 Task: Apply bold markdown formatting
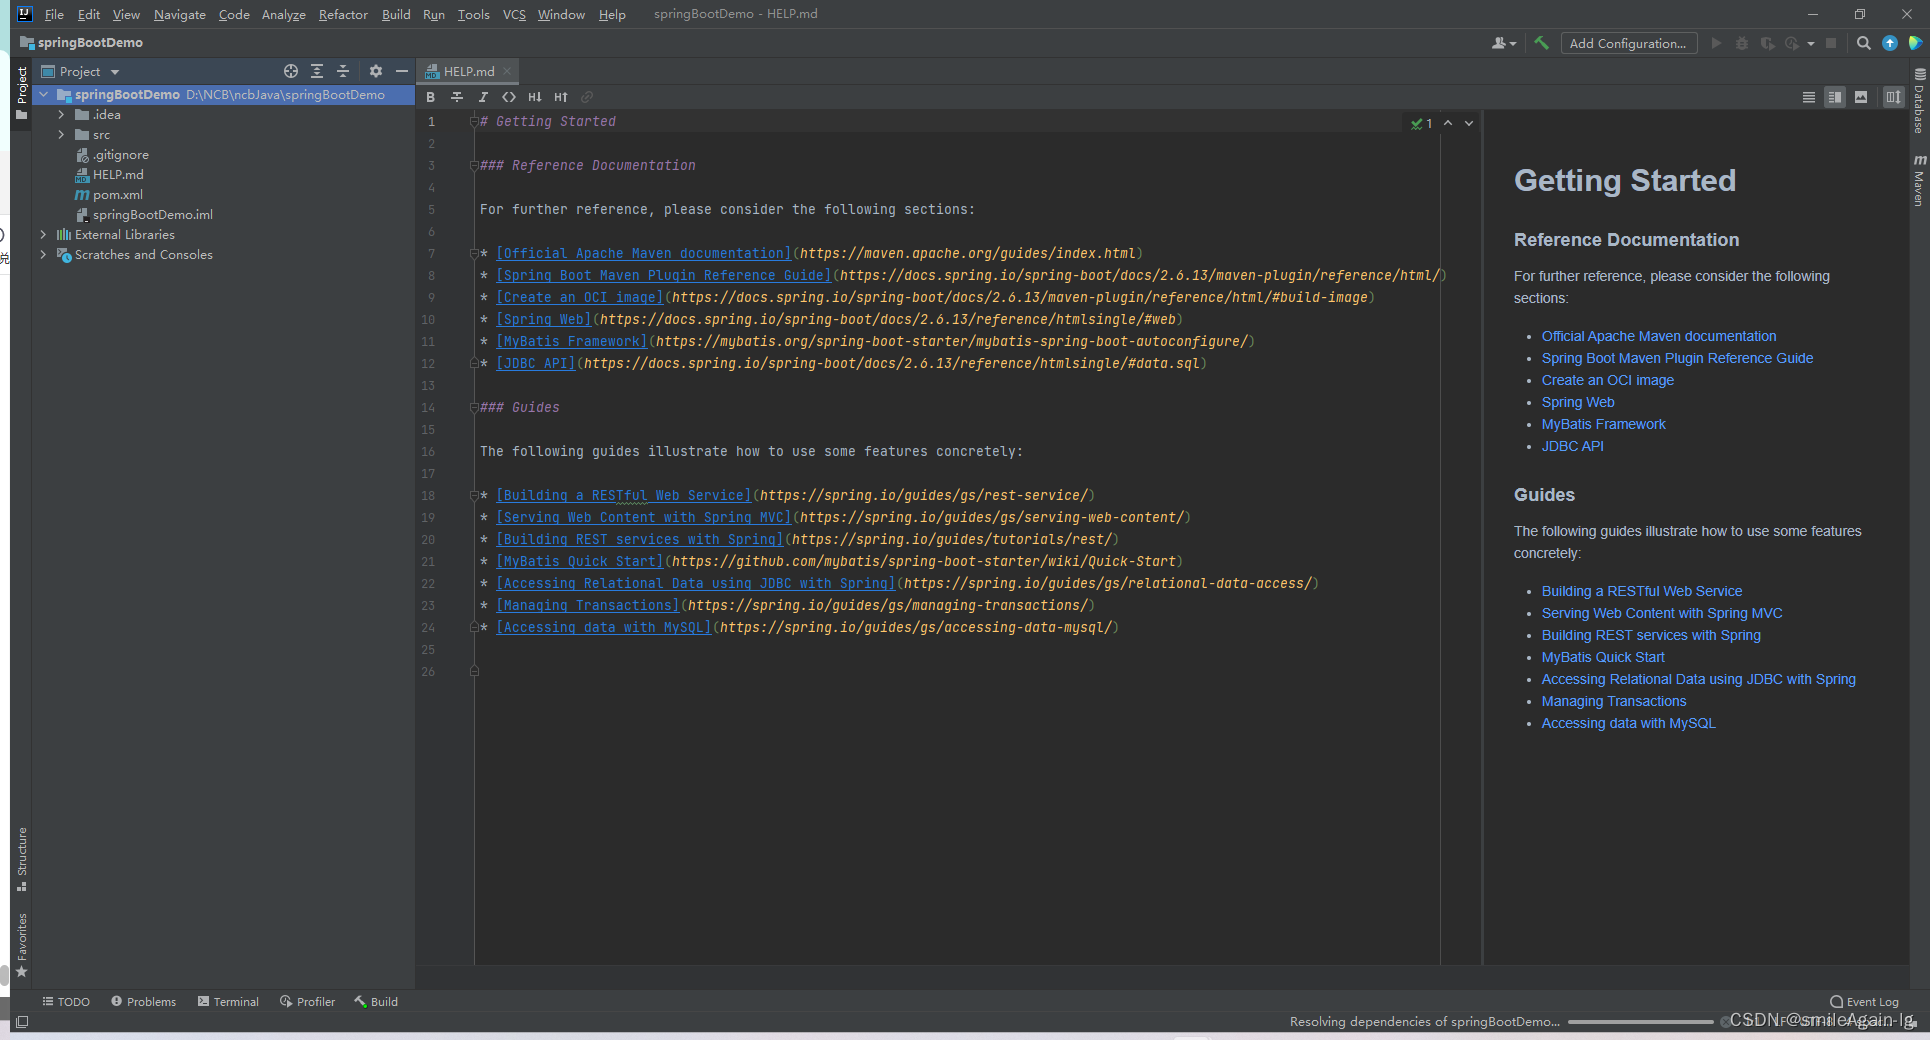coord(431,97)
